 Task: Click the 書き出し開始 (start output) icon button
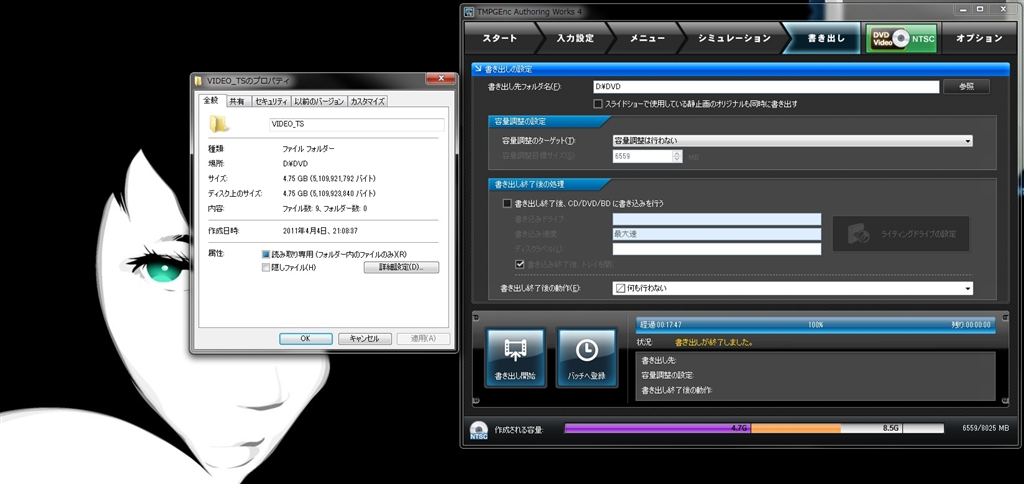click(x=515, y=358)
